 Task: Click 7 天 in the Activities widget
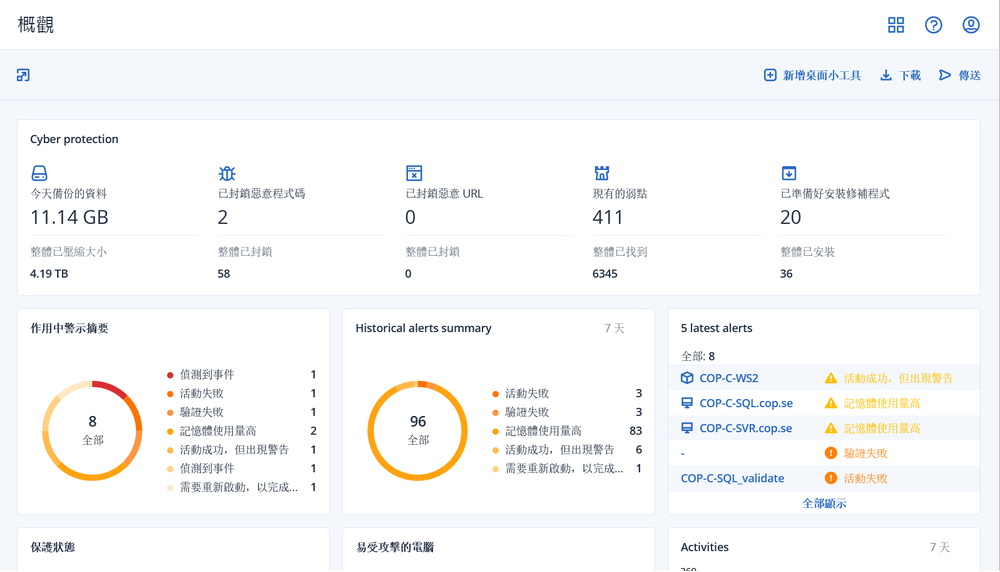tap(939, 547)
